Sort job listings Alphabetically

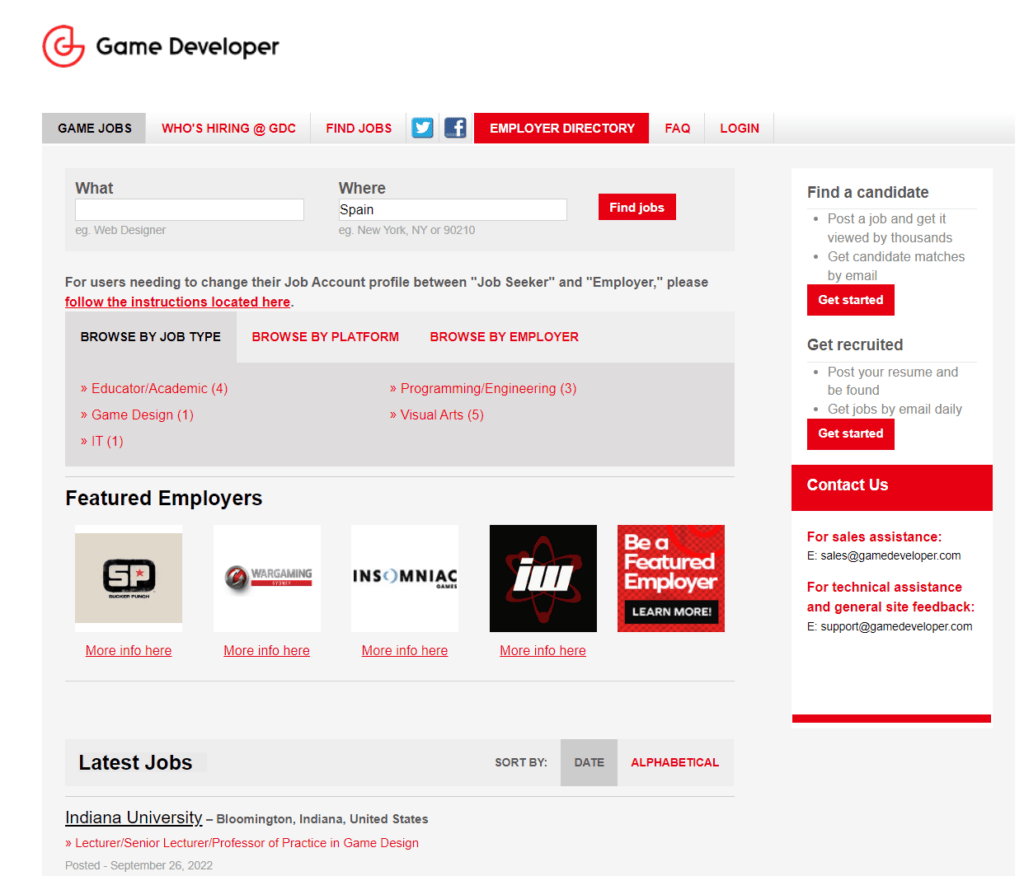(x=674, y=762)
